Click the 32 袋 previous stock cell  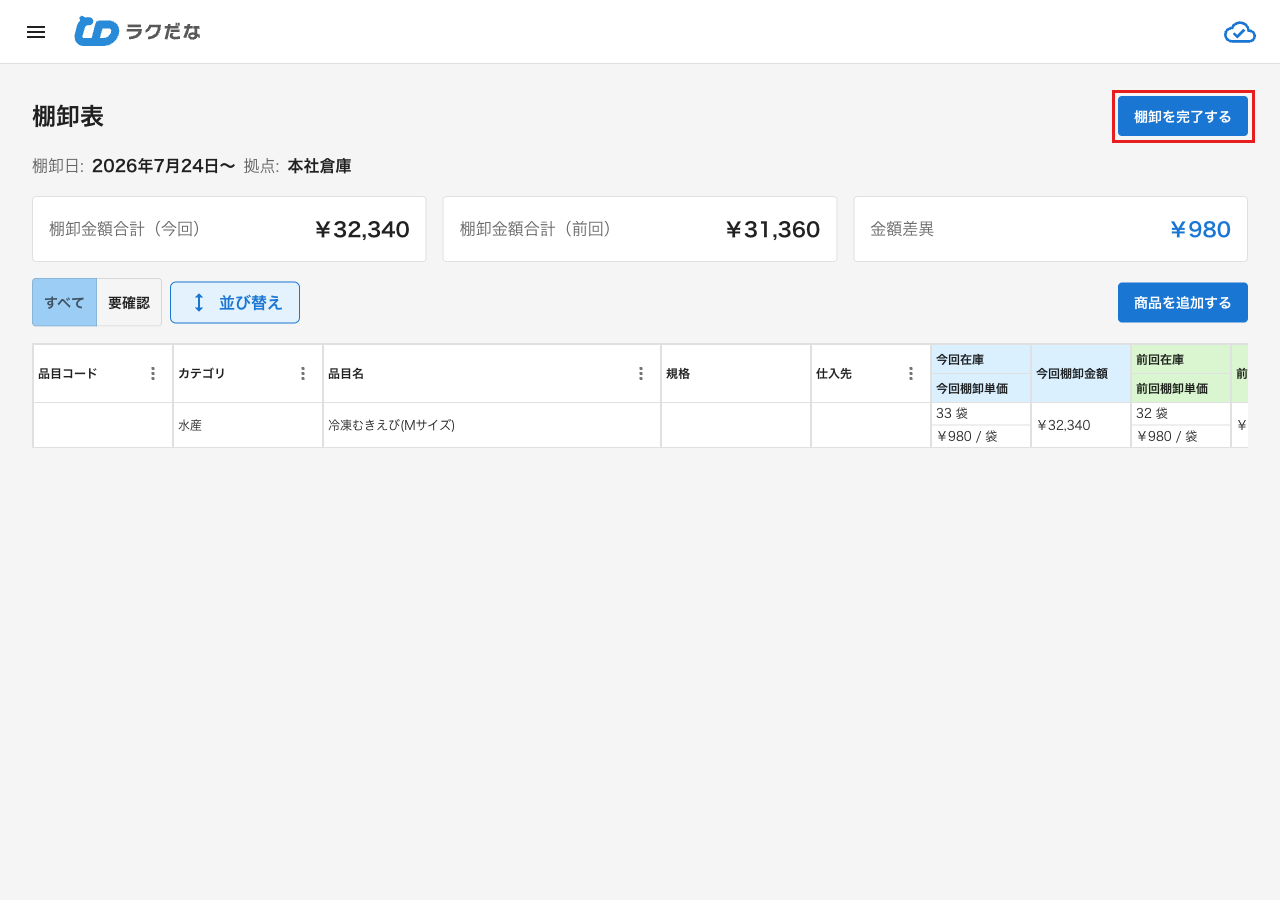coord(1181,414)
